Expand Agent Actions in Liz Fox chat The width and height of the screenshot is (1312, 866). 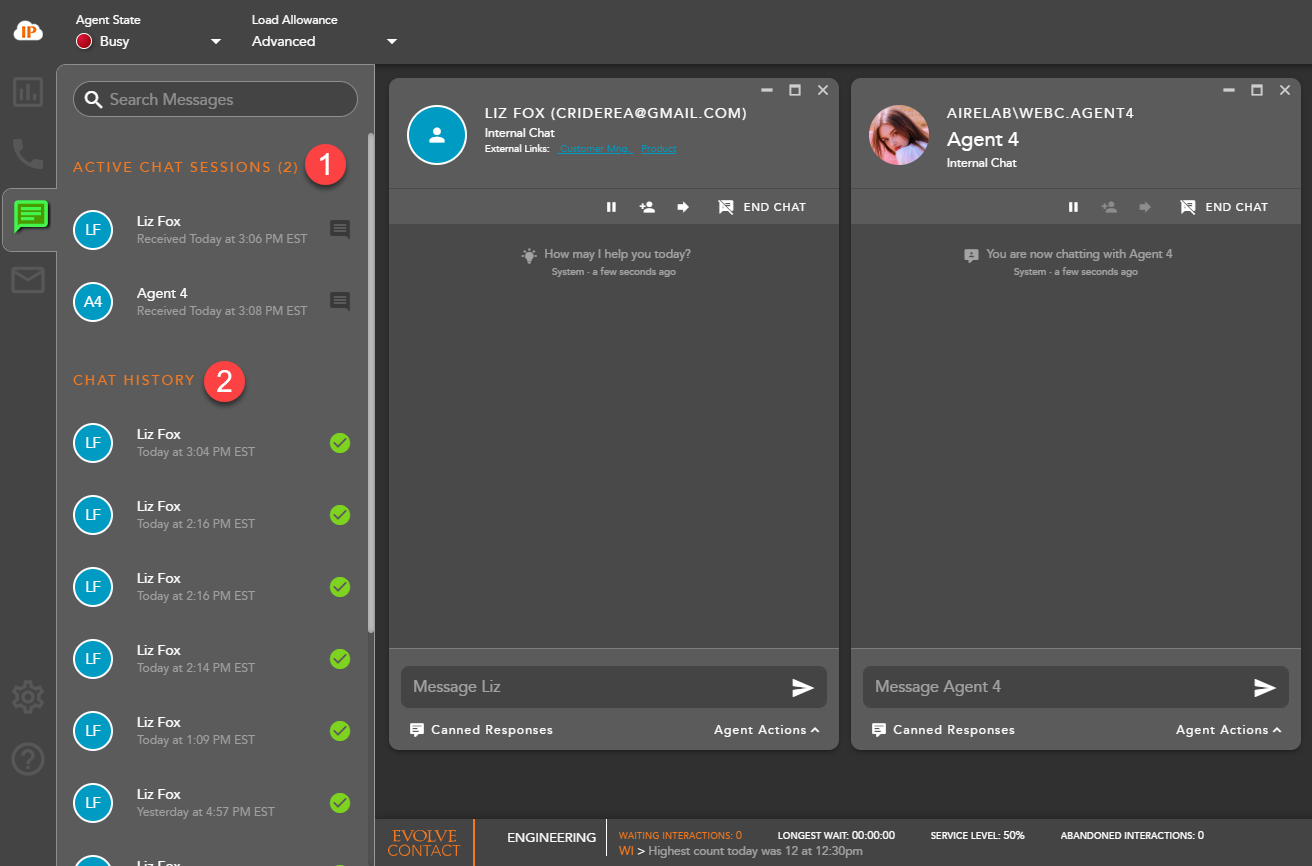tap(766, 730)
